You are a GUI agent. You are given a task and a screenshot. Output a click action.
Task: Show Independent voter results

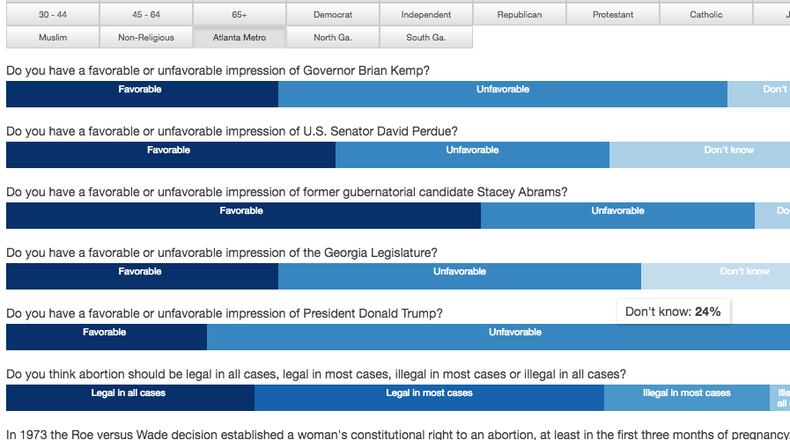pyautogui.click(x=425, y=15)
